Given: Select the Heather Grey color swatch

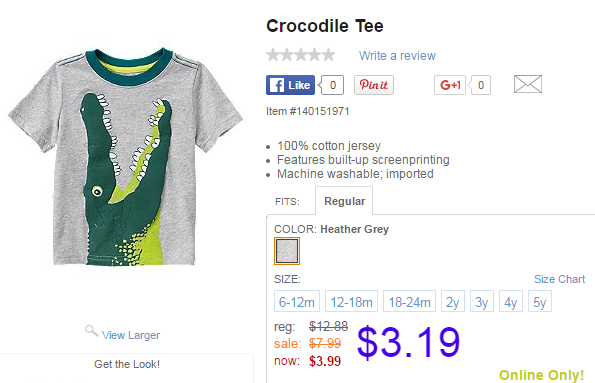Looking at the screenshot, I should point(287,251).
